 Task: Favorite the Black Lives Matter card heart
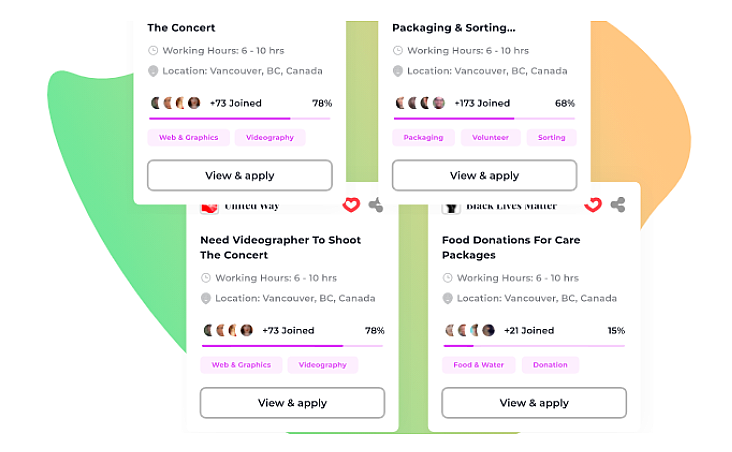(x=593, y=205)
